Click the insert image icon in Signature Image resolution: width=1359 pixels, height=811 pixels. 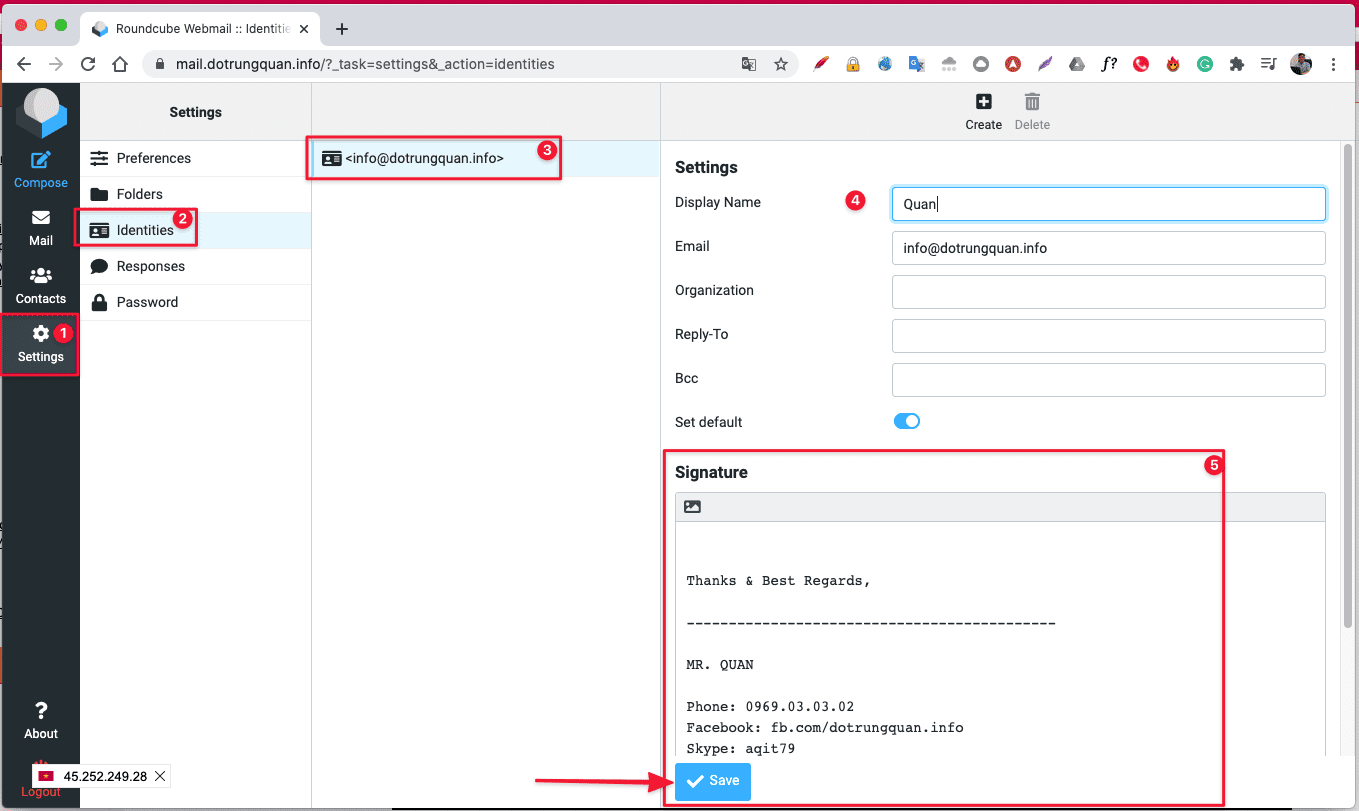point(692,507)
